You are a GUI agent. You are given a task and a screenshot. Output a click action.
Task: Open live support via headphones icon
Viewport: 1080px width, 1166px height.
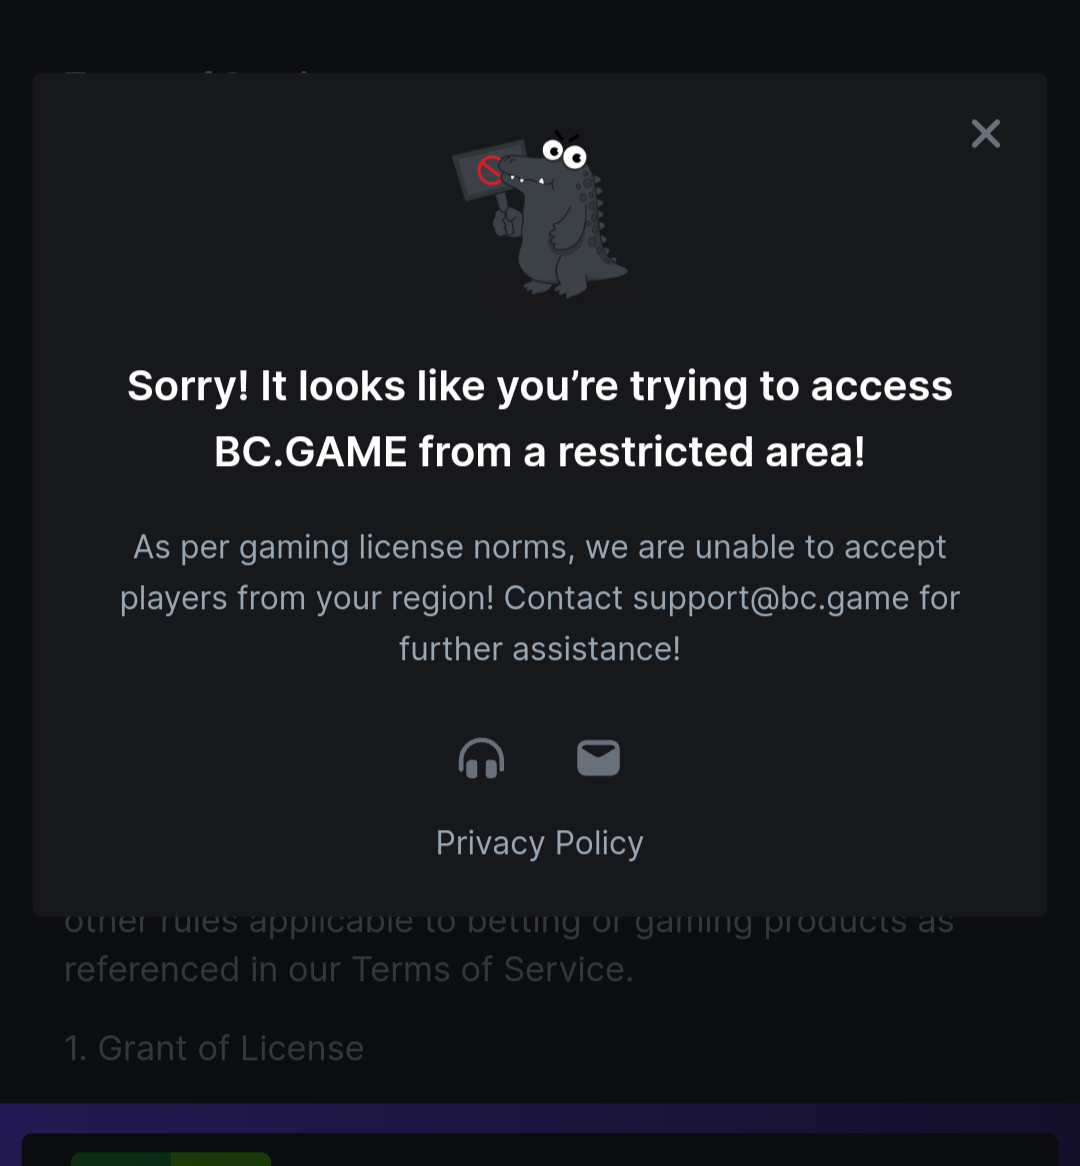[481, 758]
